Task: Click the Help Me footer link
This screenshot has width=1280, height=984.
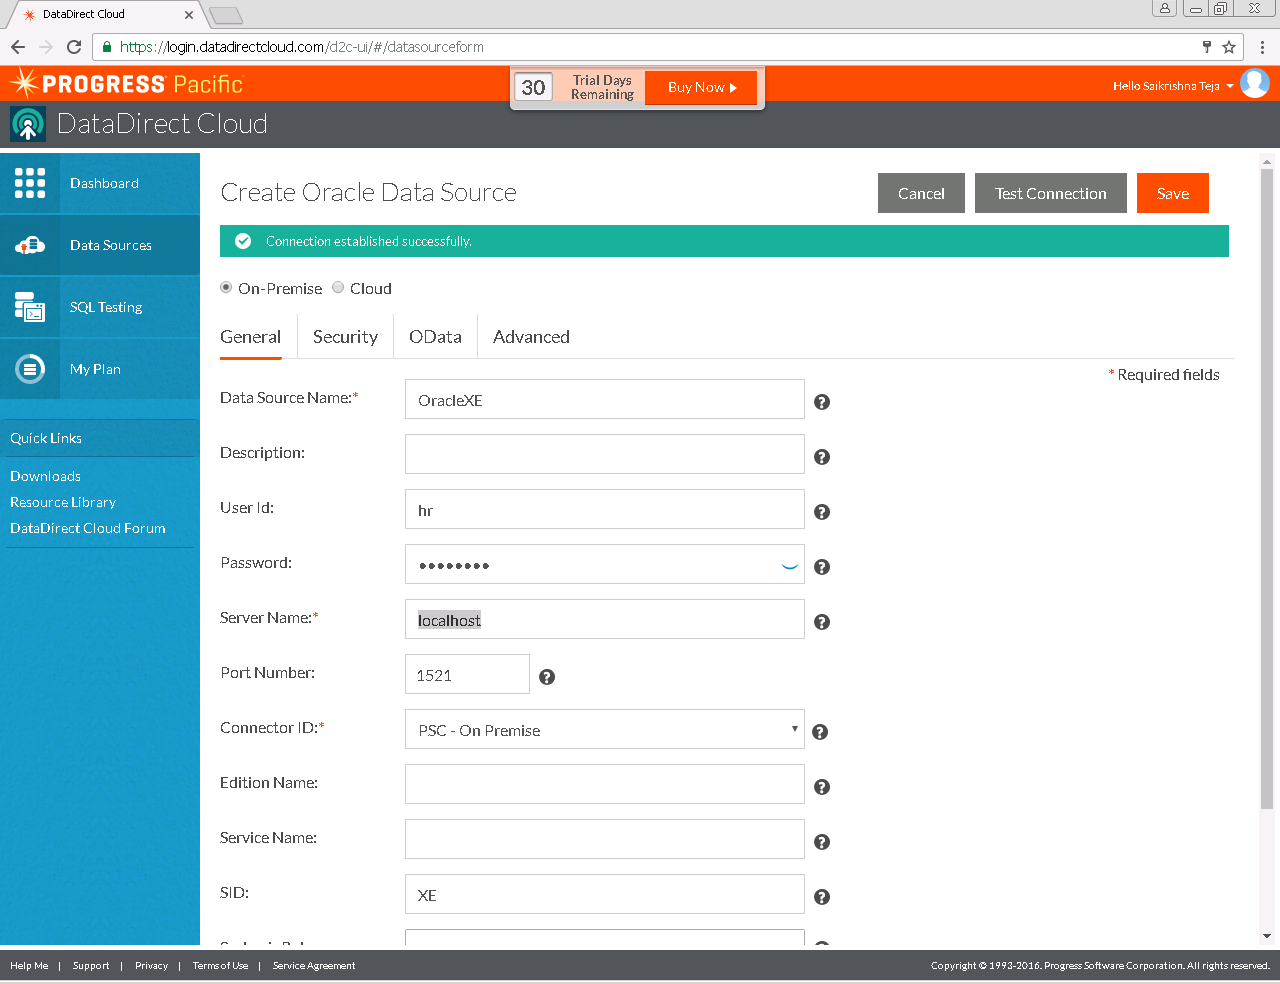Action: [29, 966]
